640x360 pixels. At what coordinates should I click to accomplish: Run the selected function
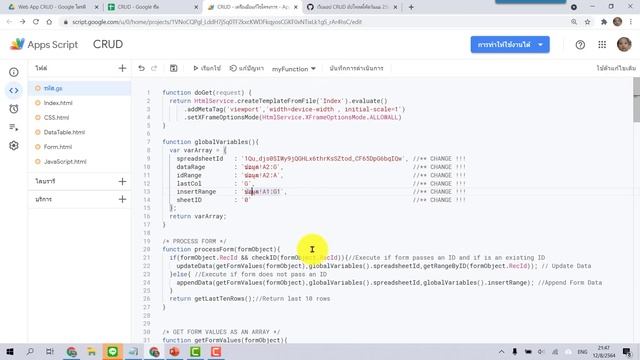point(207,68)
